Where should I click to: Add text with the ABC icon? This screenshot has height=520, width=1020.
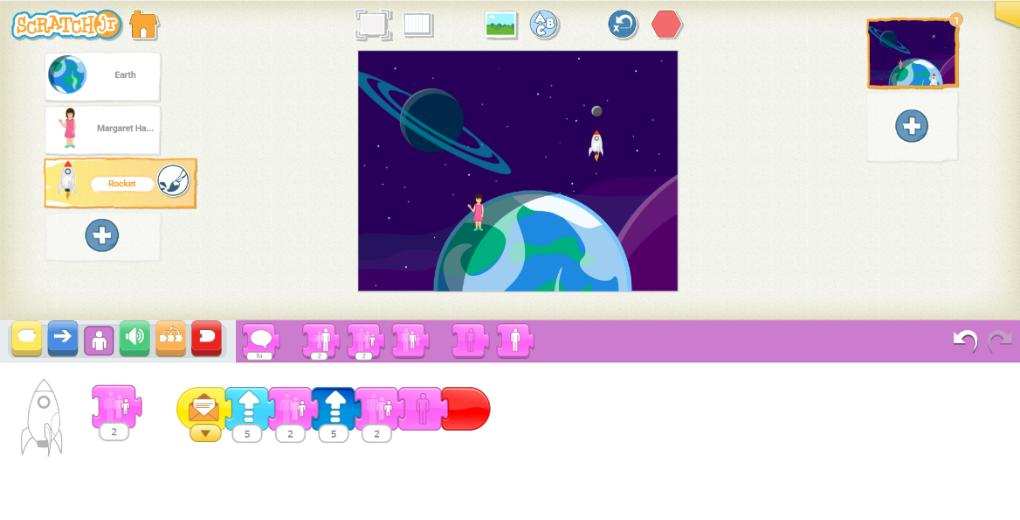[x=544, y=25]
